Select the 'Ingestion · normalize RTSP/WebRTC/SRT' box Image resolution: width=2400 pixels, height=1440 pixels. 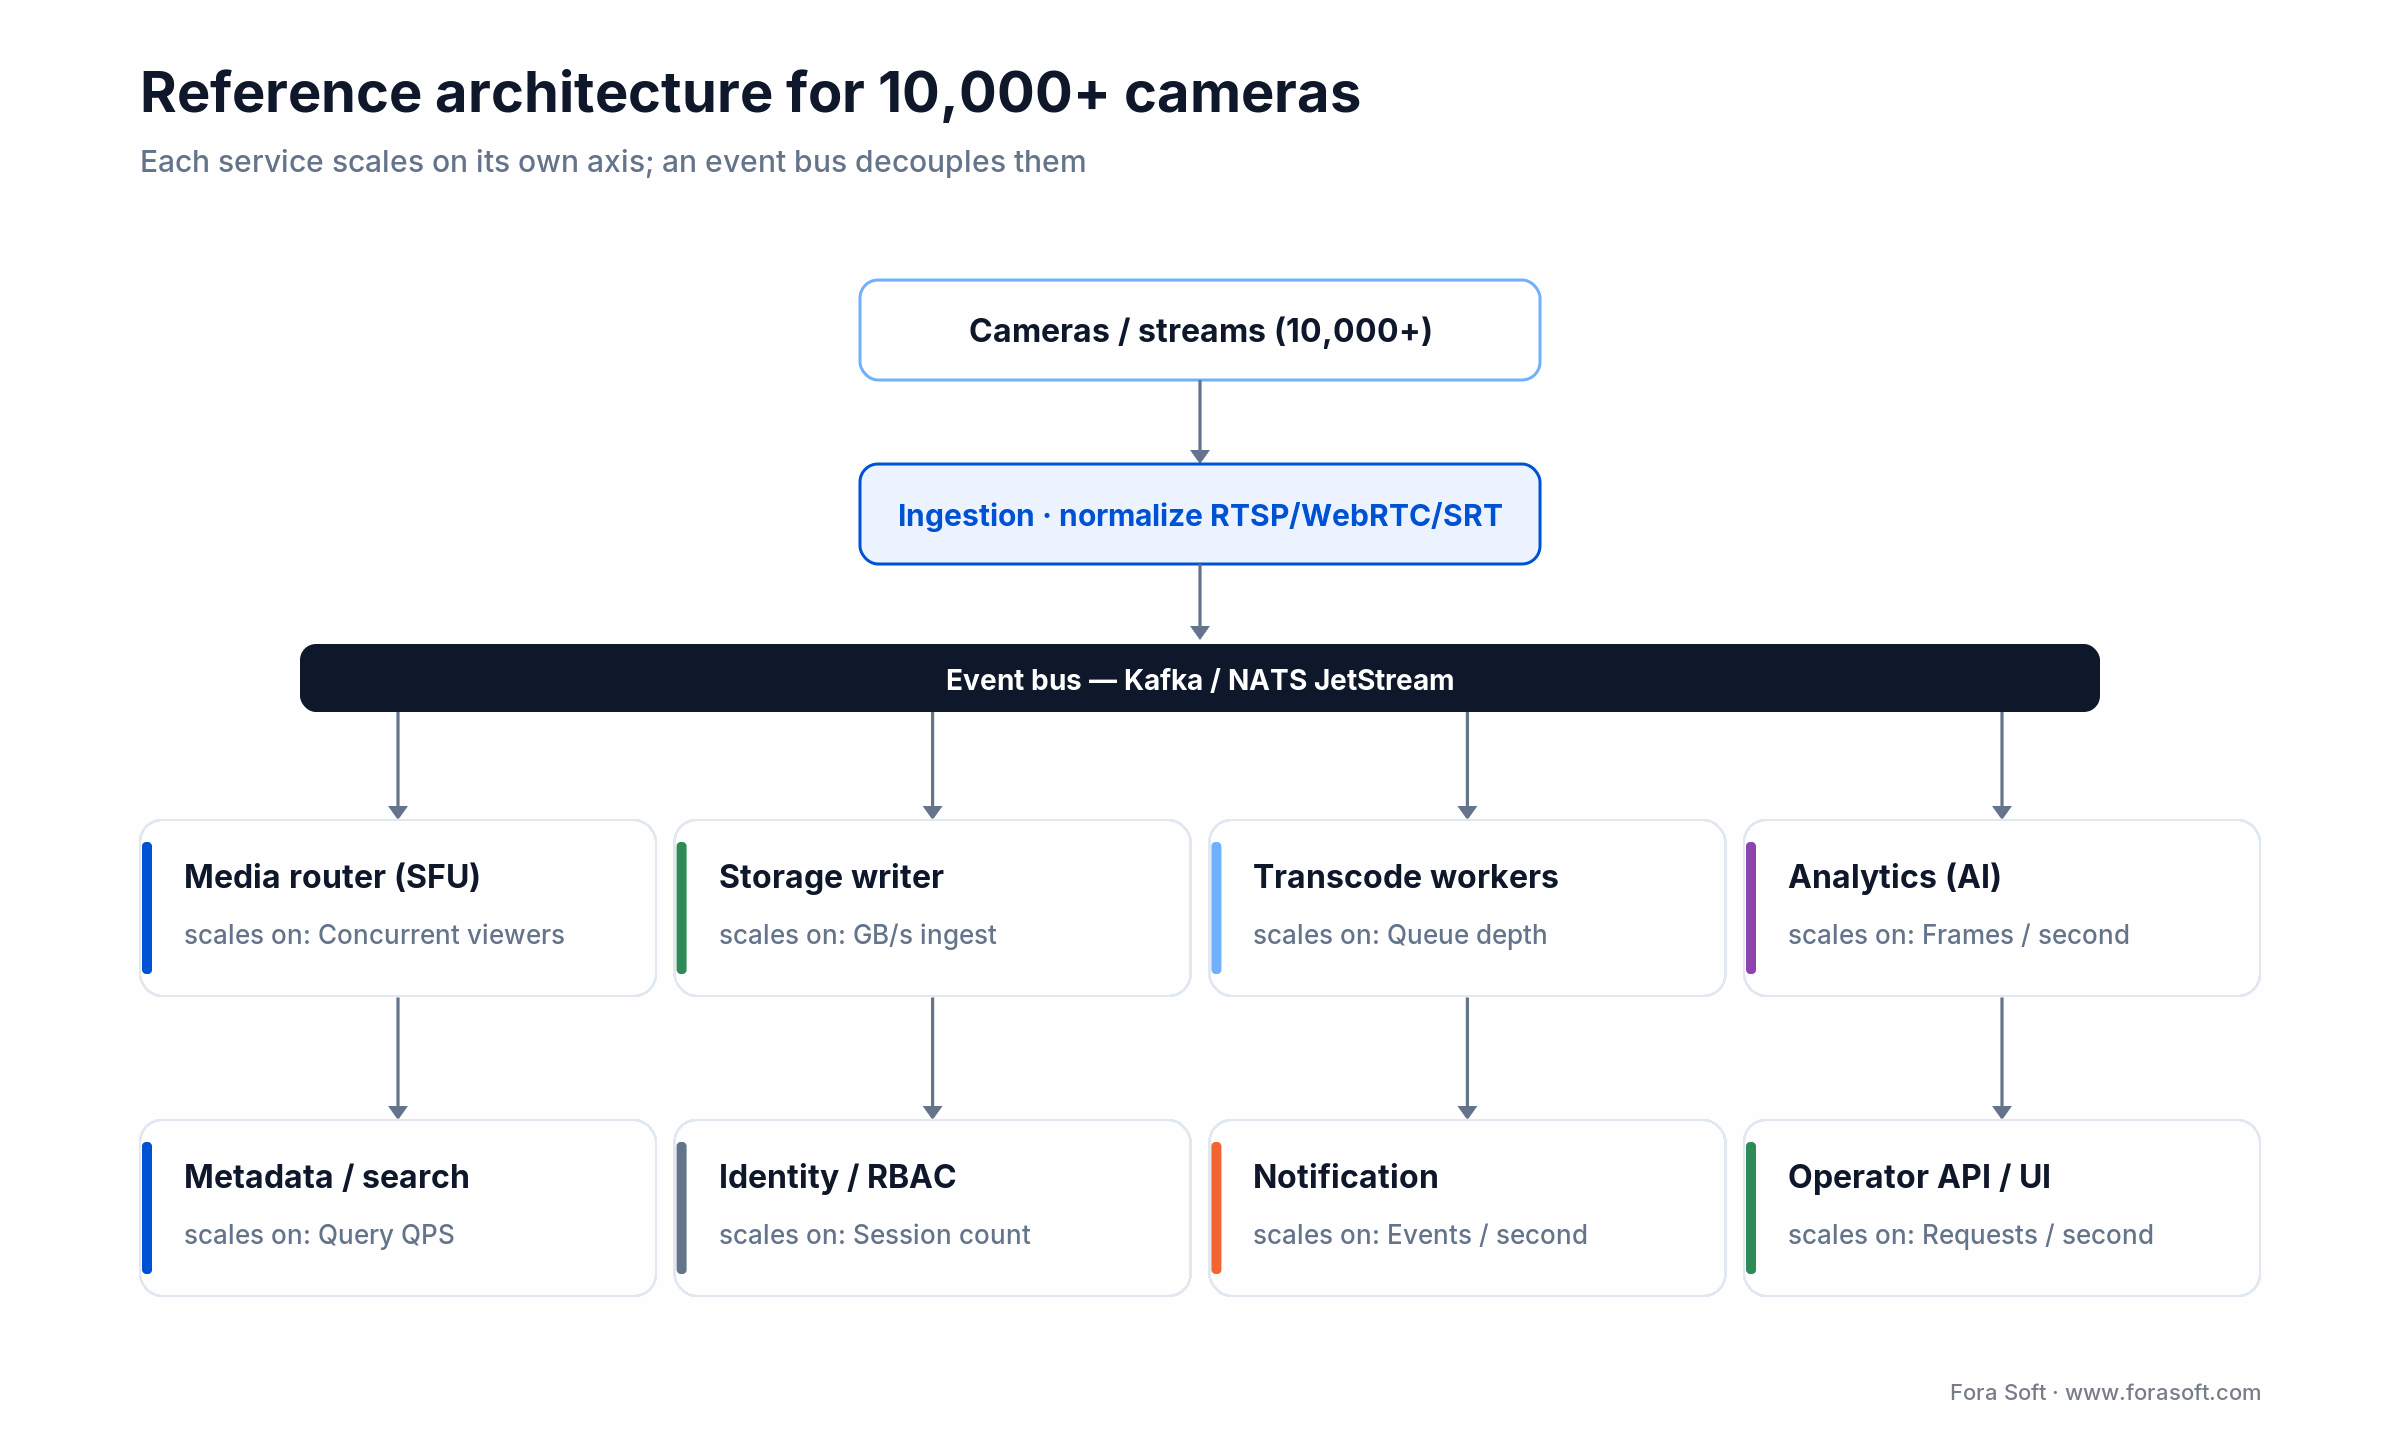(x=1200, y=514)
